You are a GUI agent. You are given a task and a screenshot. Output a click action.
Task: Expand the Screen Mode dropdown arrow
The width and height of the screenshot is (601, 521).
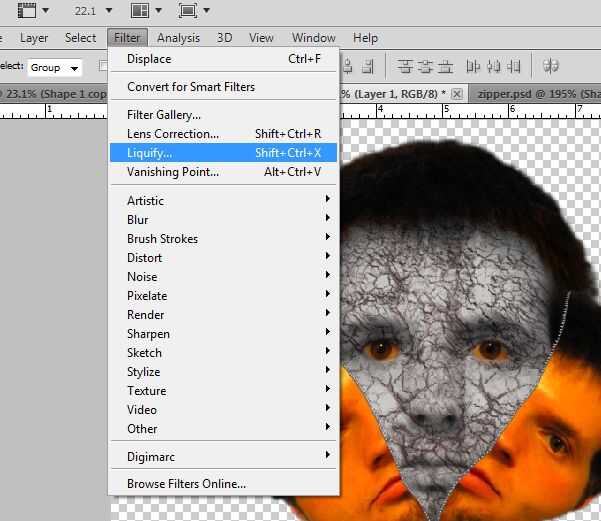click(207, 10)
